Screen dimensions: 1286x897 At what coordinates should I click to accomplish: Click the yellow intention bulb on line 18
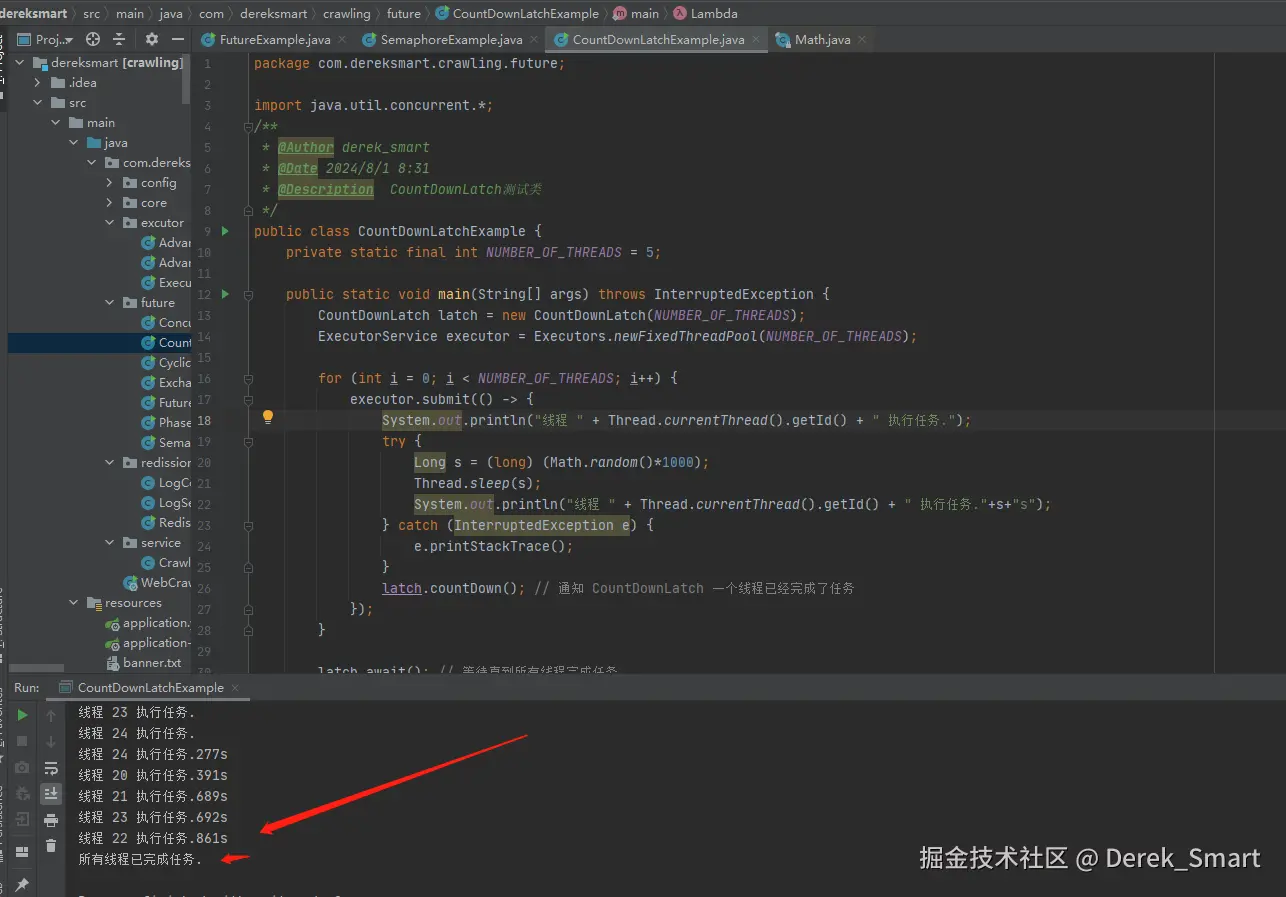pos(267,418)
